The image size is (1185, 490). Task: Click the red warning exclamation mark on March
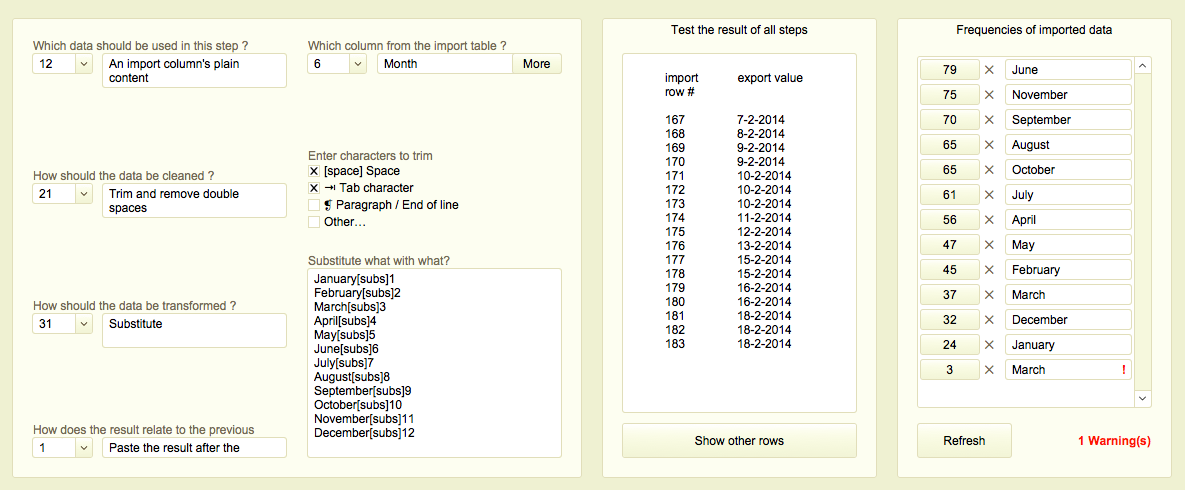pos(1124,370)
